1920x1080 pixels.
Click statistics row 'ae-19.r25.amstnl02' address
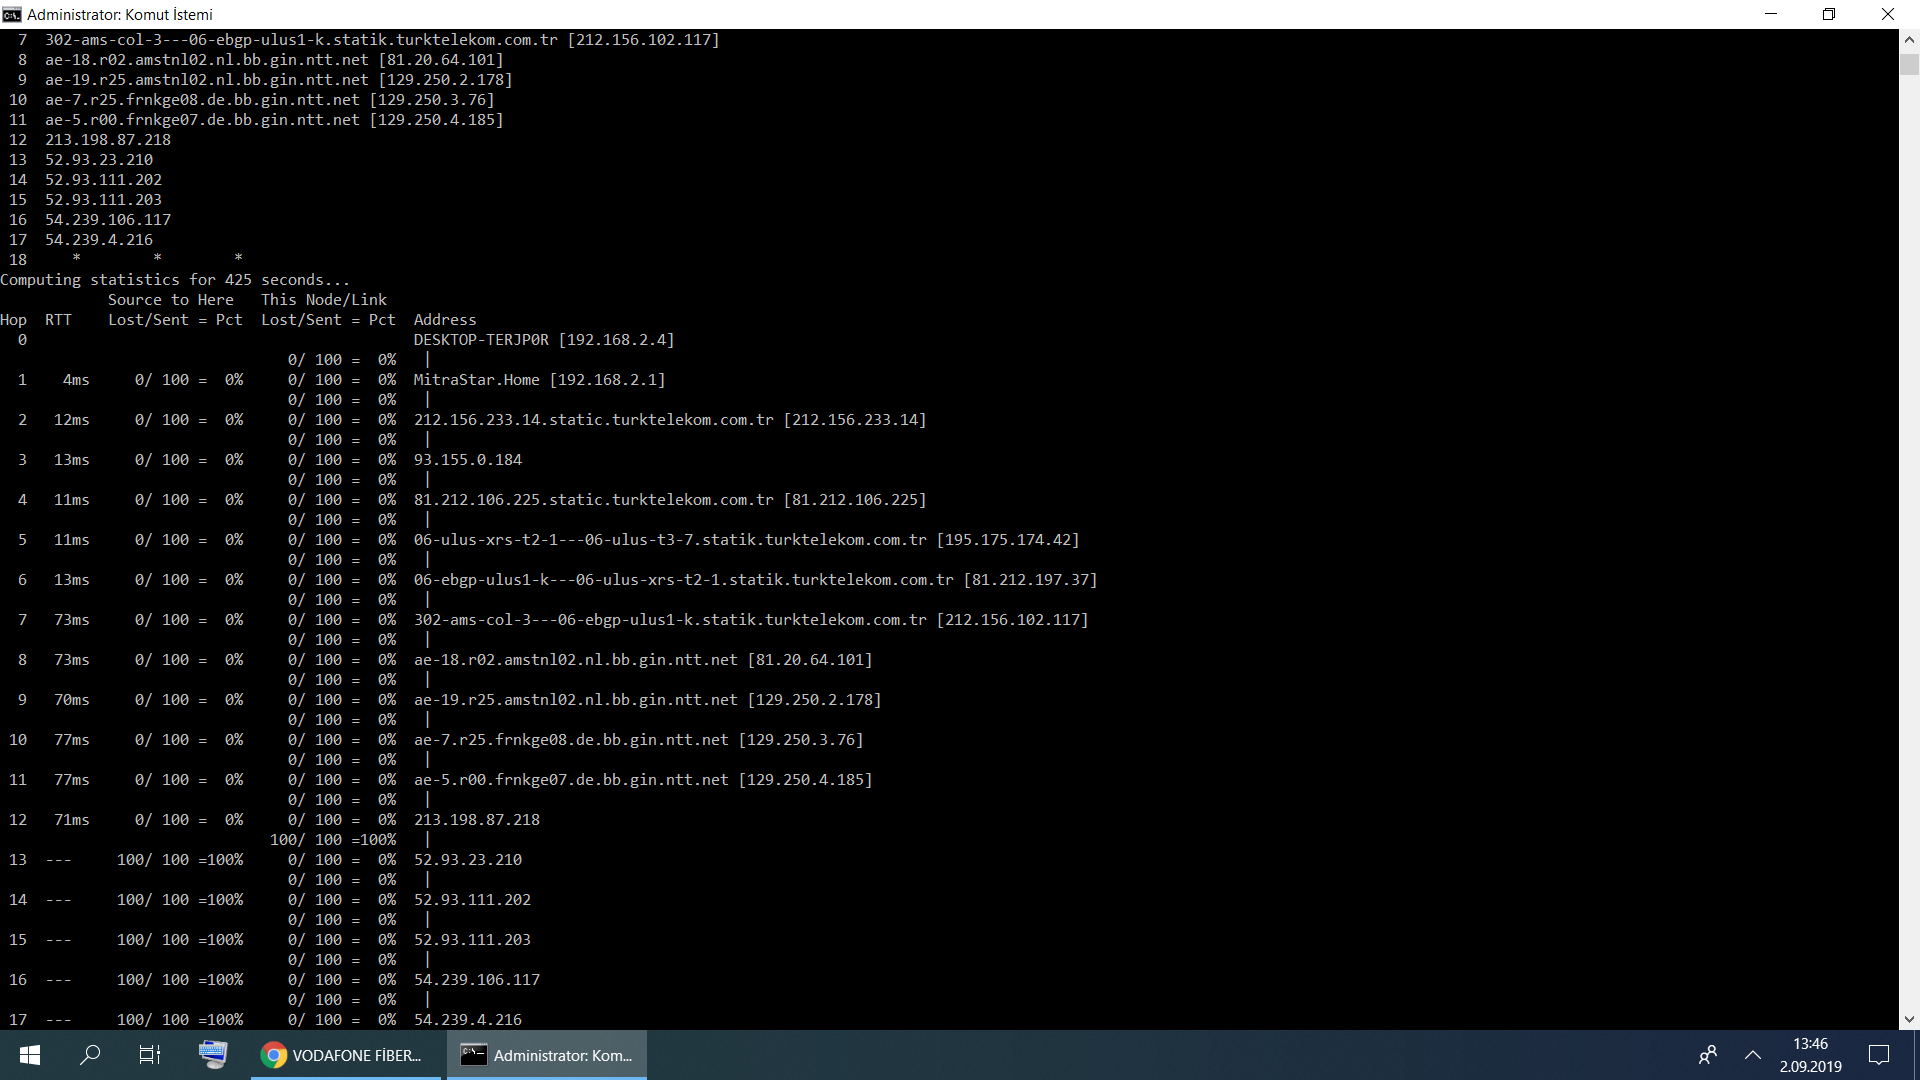(x=647, y=700)
